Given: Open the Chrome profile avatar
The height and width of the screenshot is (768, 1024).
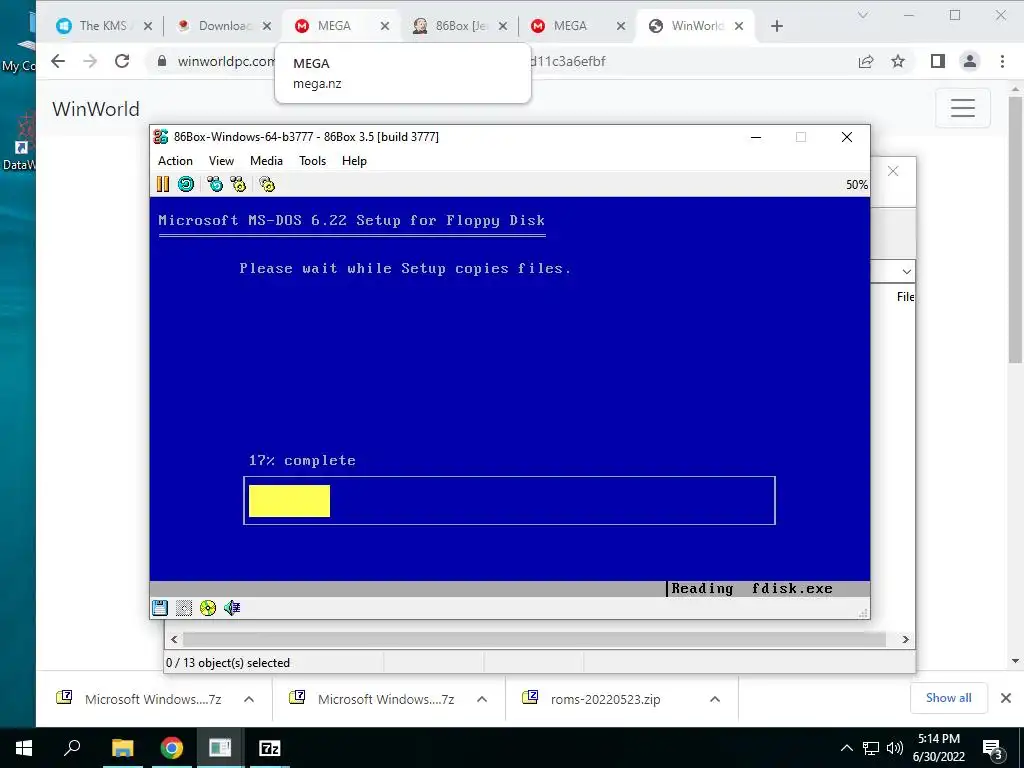Looking at the screenshot, I should pyautogui.click(x=970, y=61).
